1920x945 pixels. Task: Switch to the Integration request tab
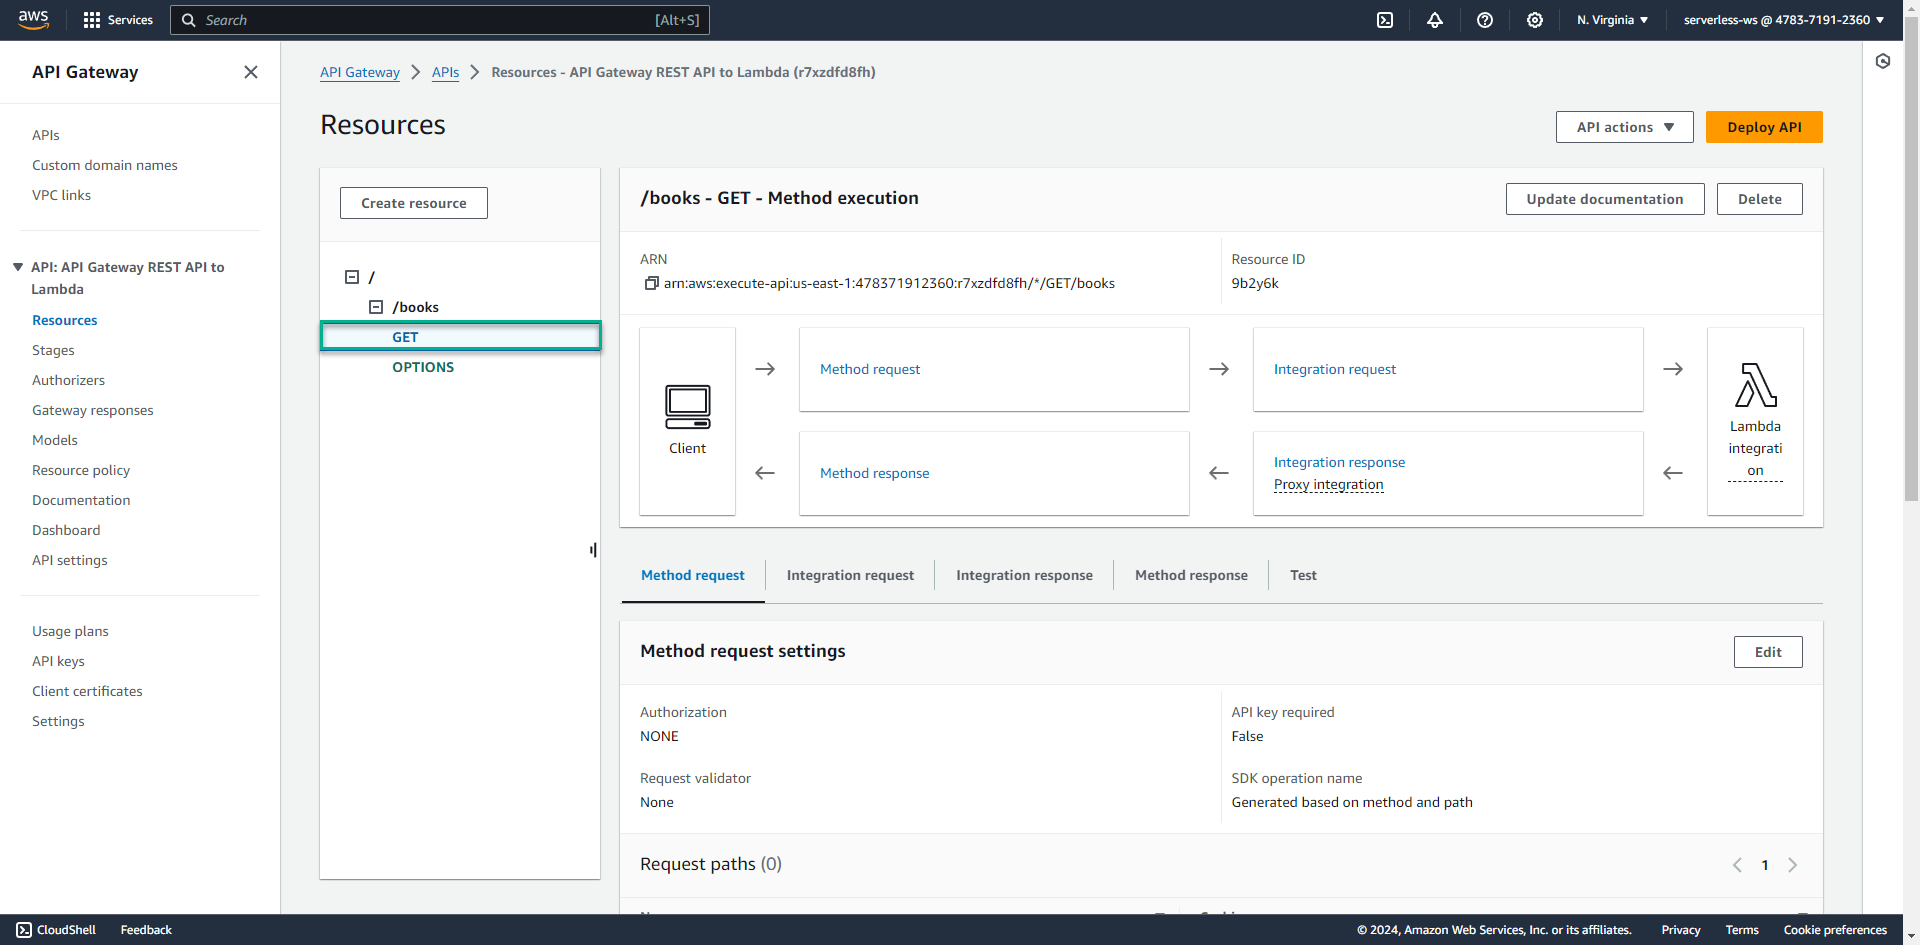[850, 575]
